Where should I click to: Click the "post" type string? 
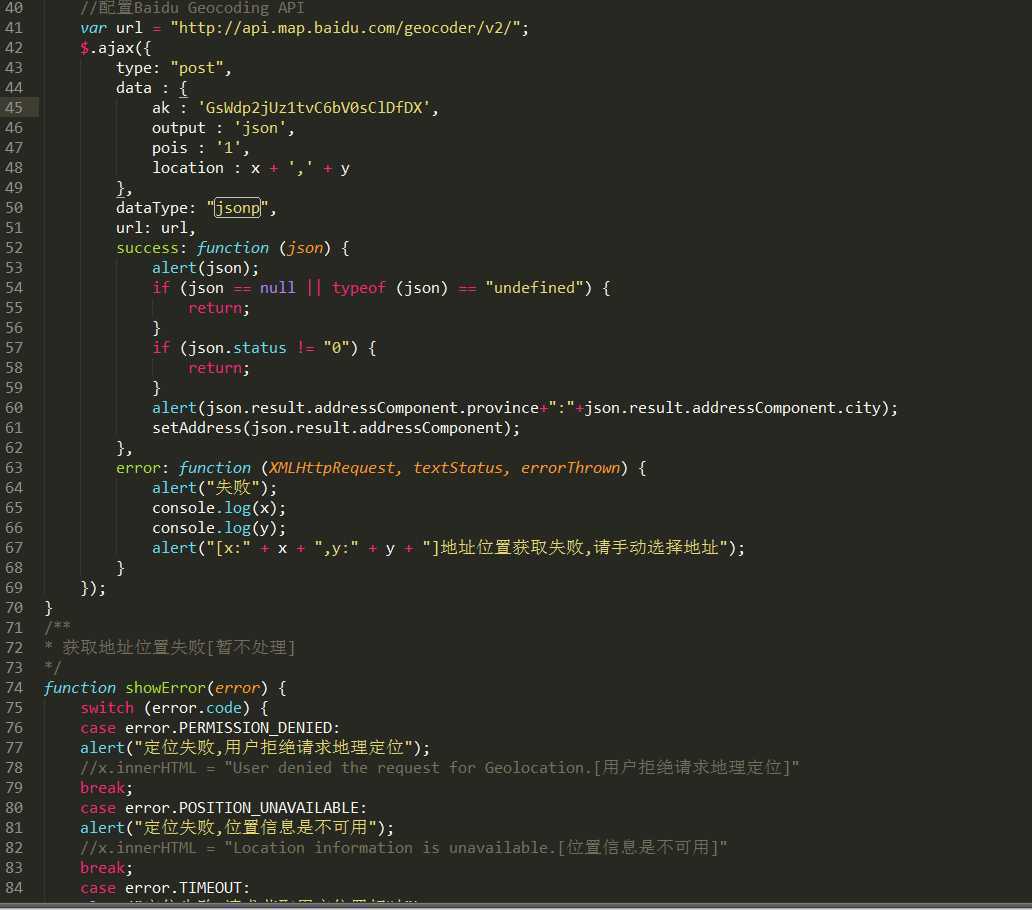[197, 68]
